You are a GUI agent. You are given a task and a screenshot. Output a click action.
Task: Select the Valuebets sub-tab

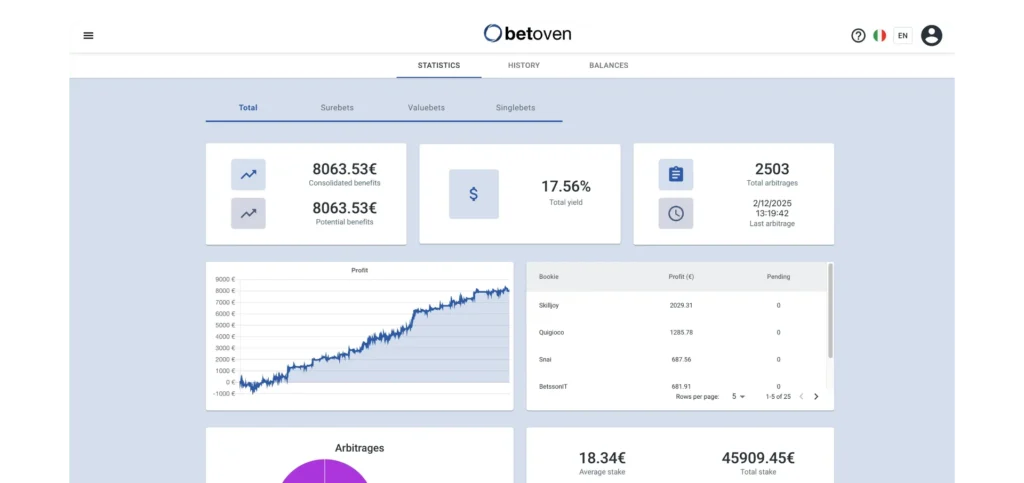pos(426,107)
